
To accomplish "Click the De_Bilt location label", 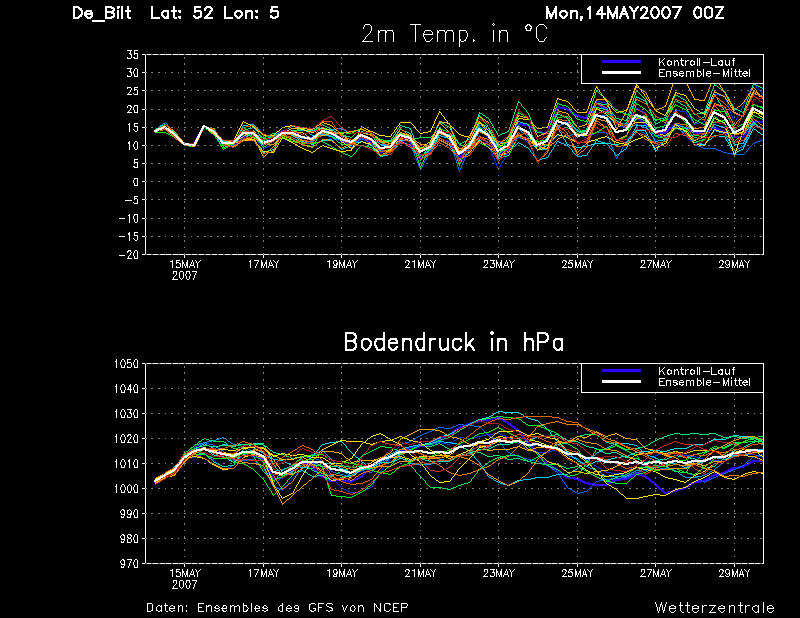I will pos(102,13).
